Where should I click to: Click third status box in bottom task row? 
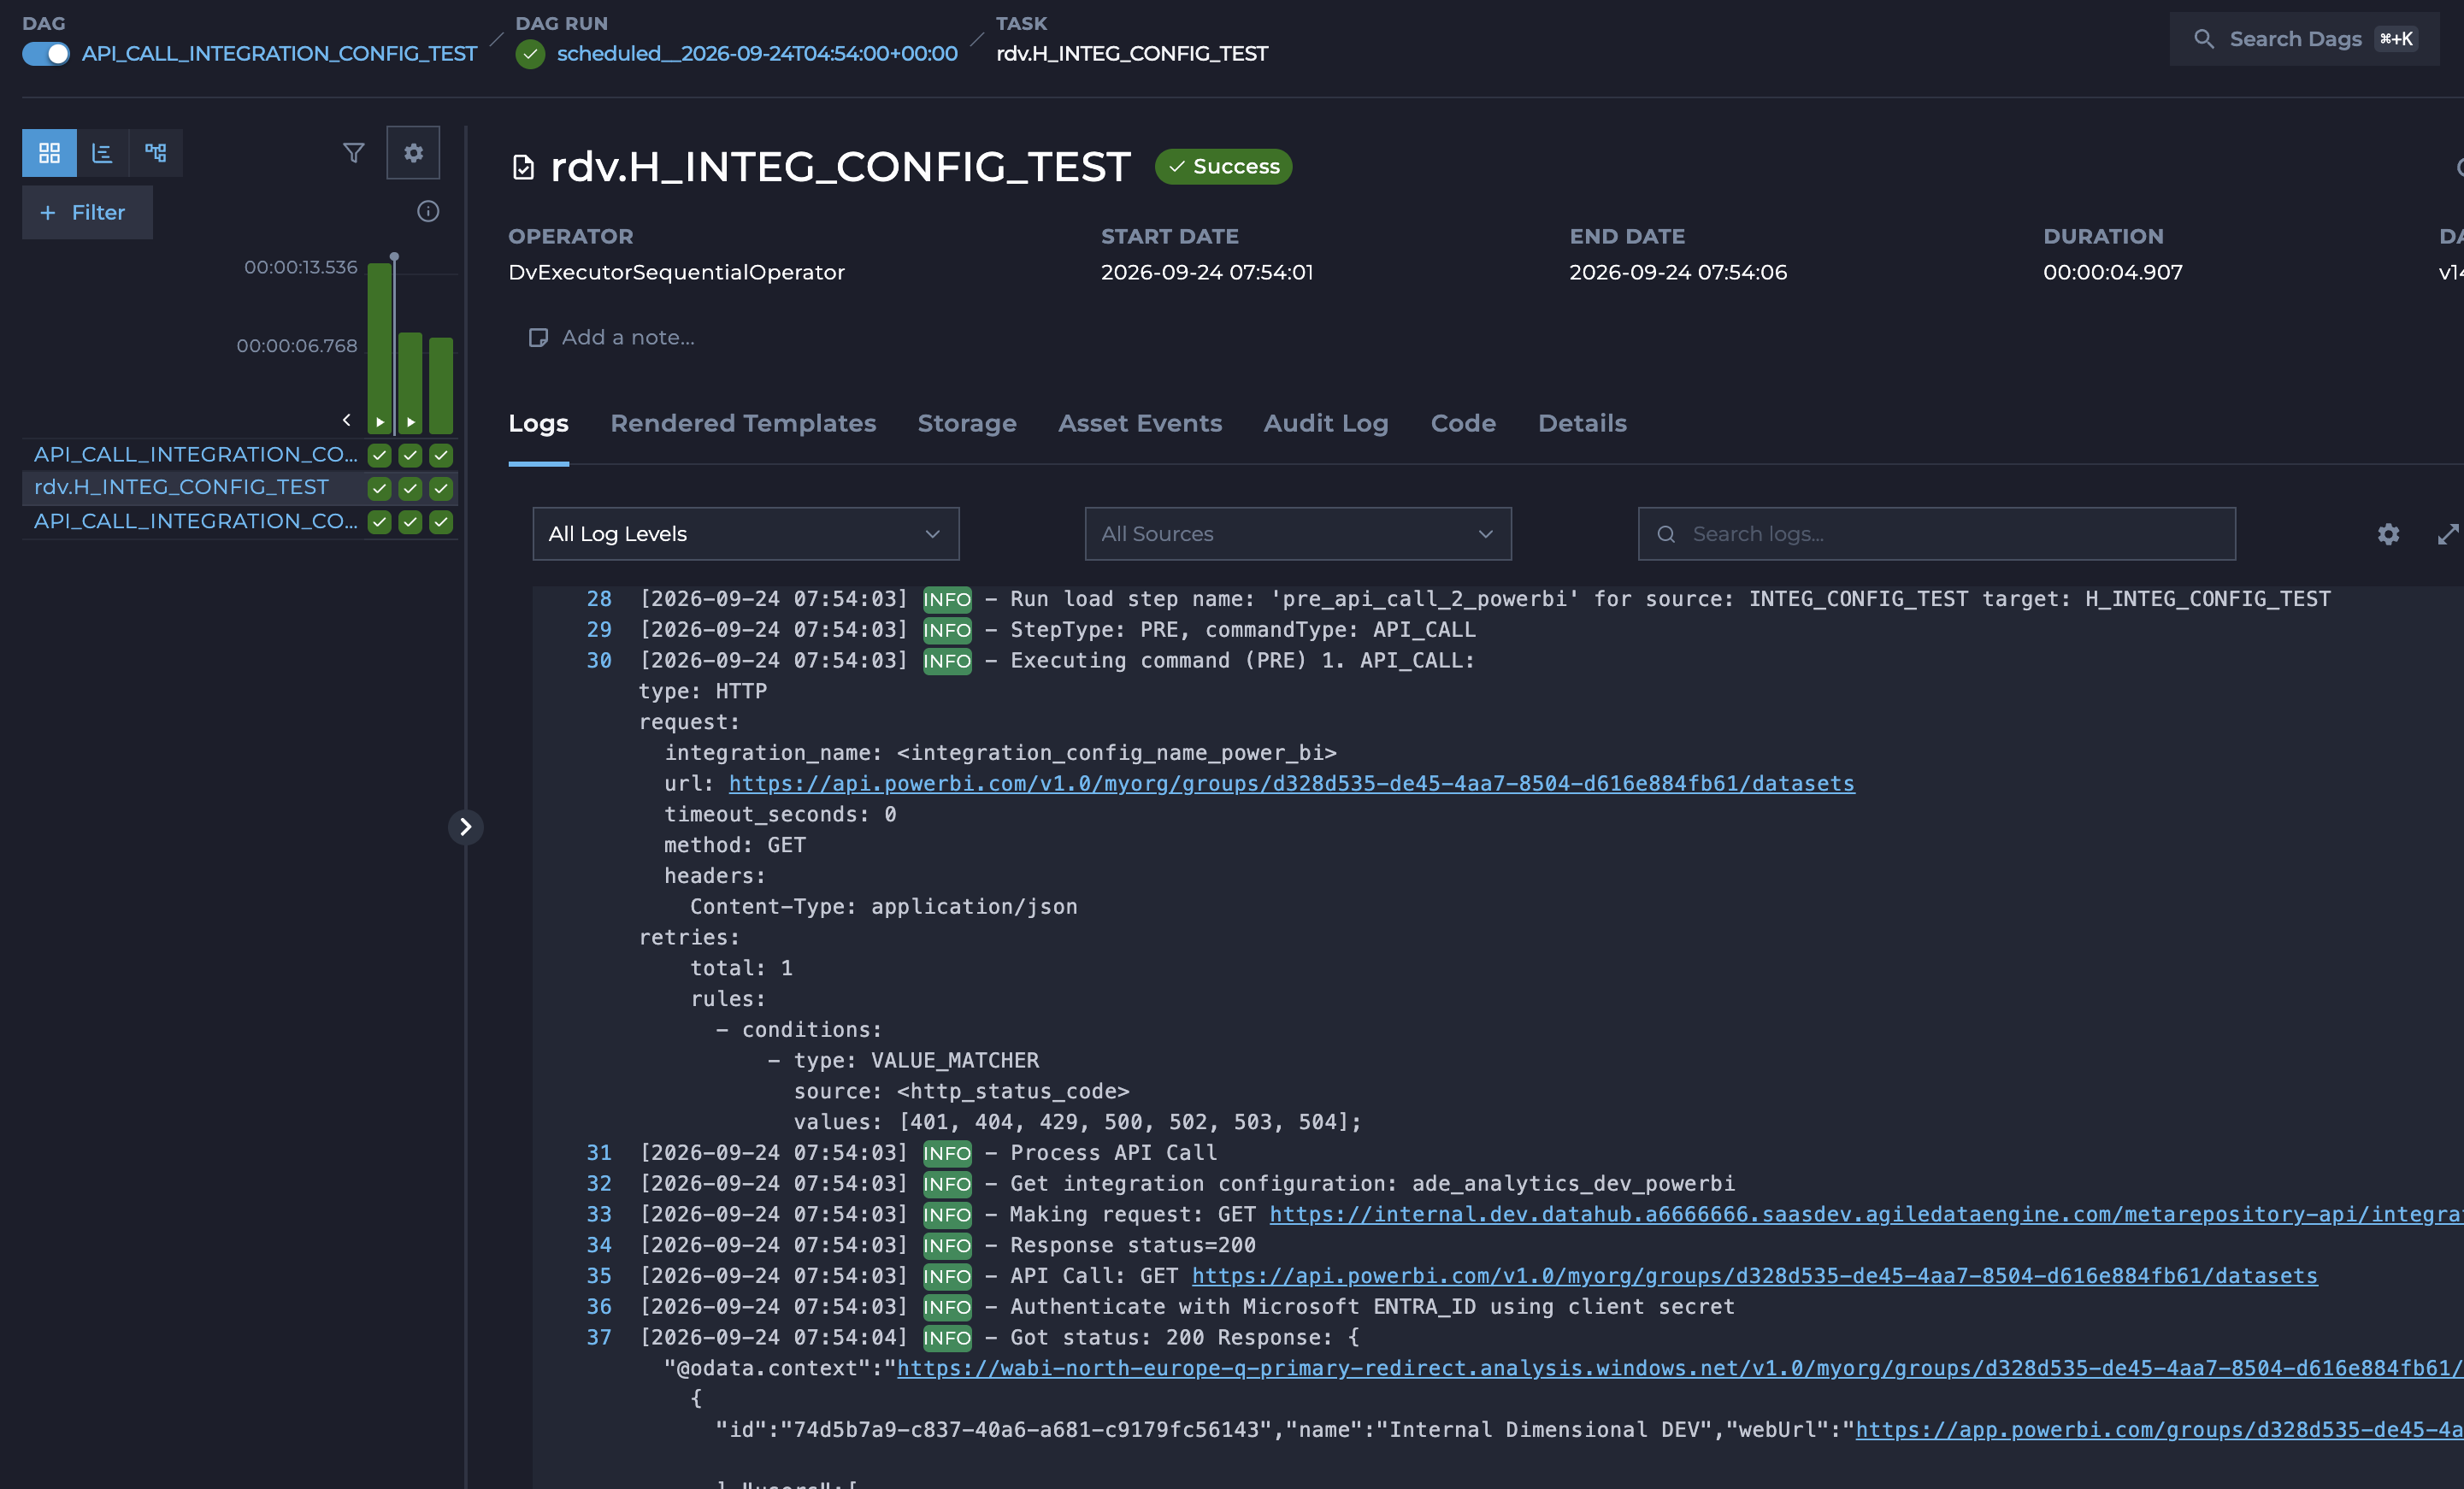(441, 522)
